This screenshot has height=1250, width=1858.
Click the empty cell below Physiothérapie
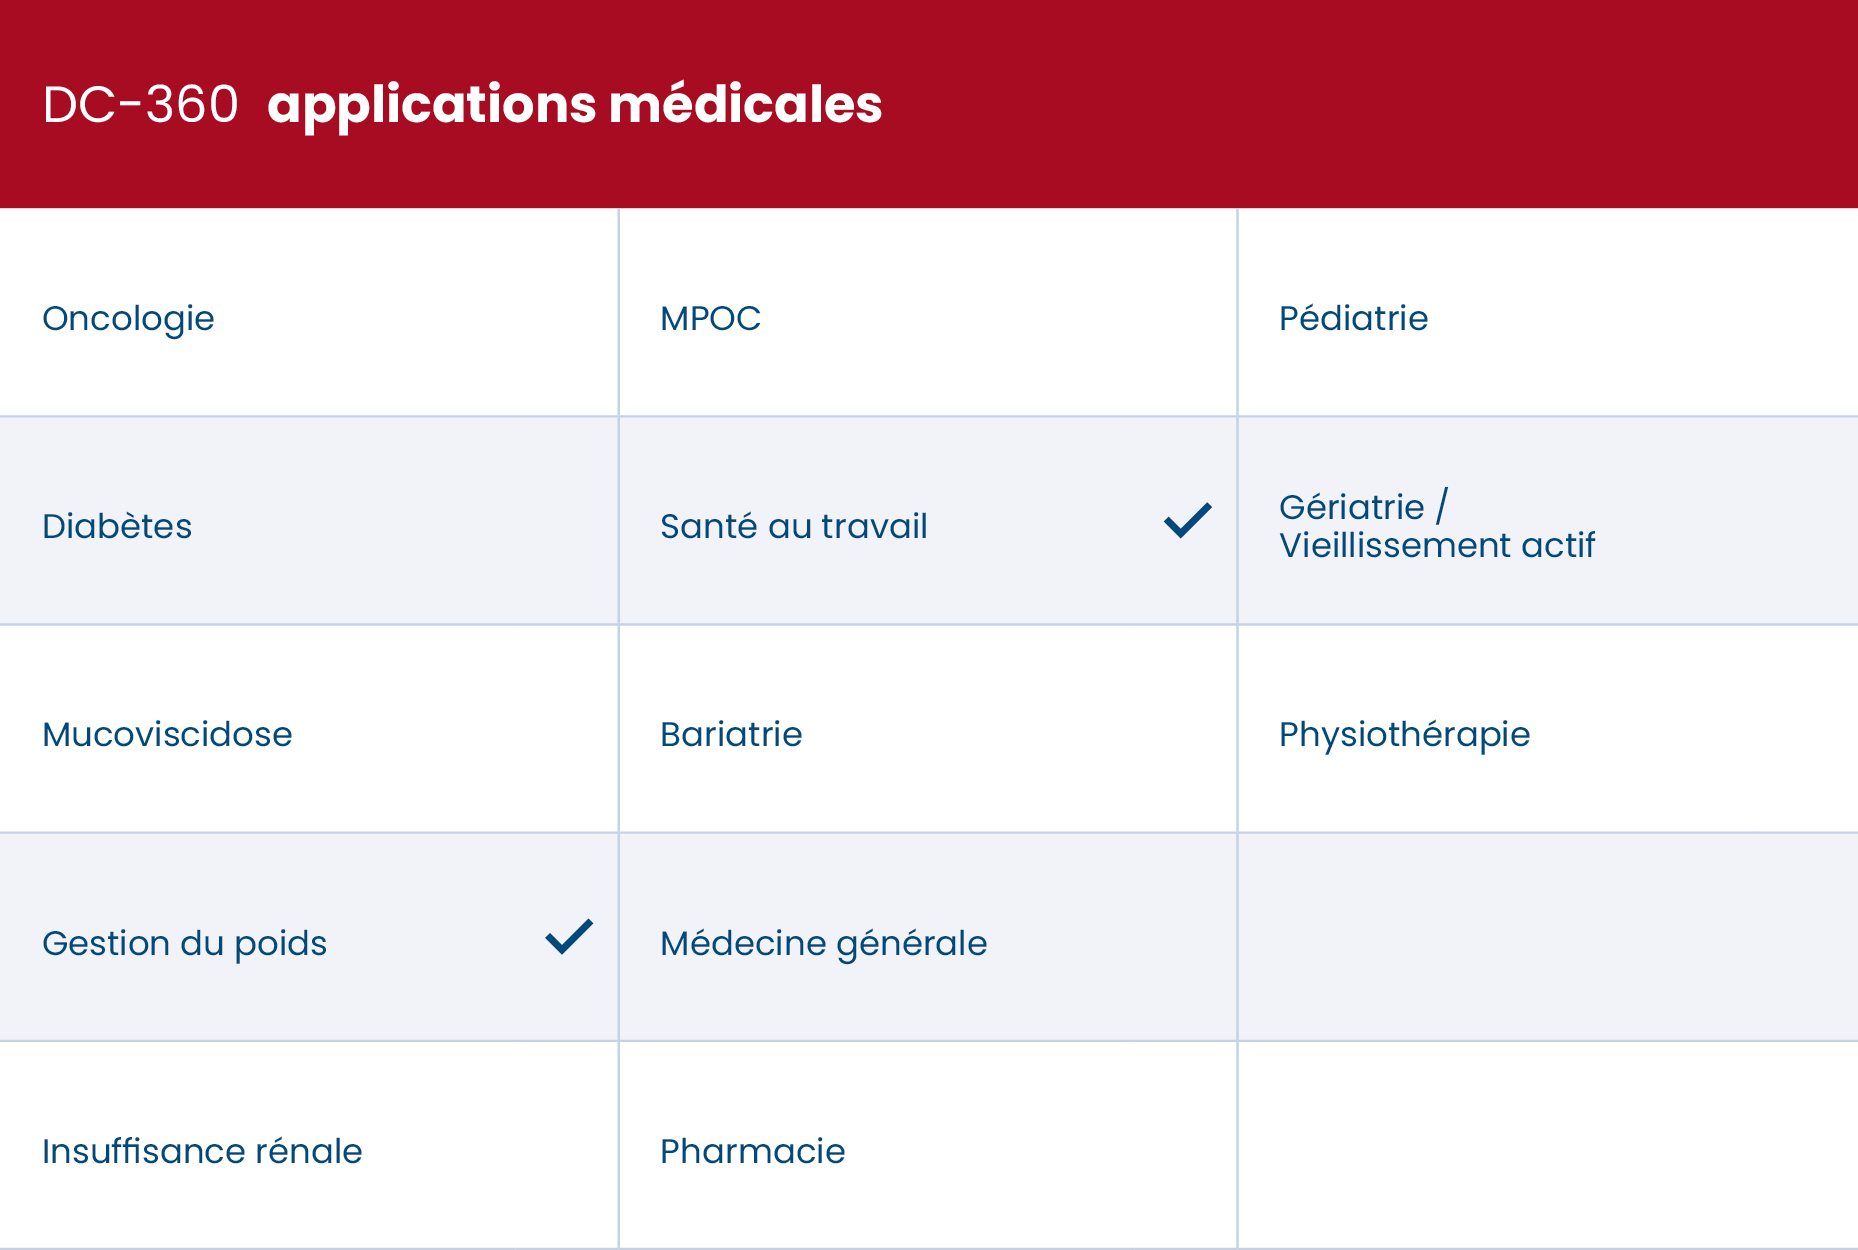tap(1547, 937)
